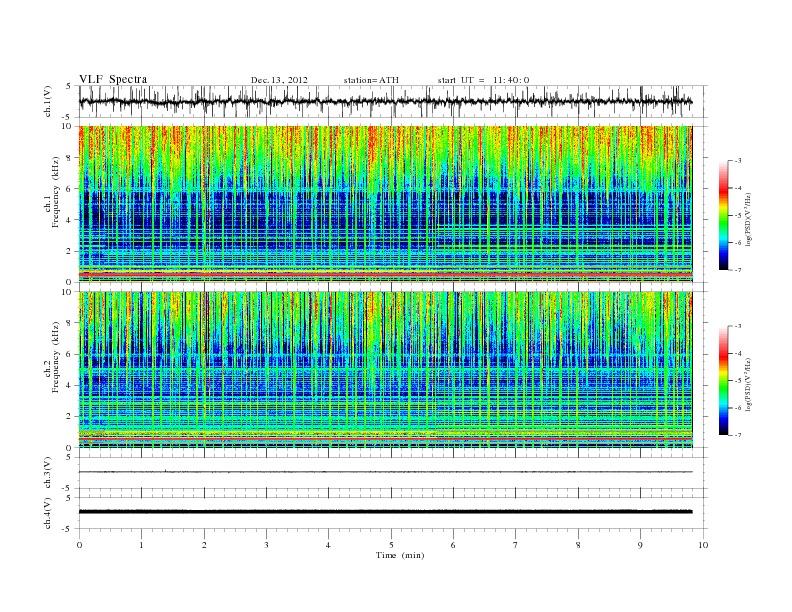
Task: Click time-axis tick label "5"
Action: (391, 545)
